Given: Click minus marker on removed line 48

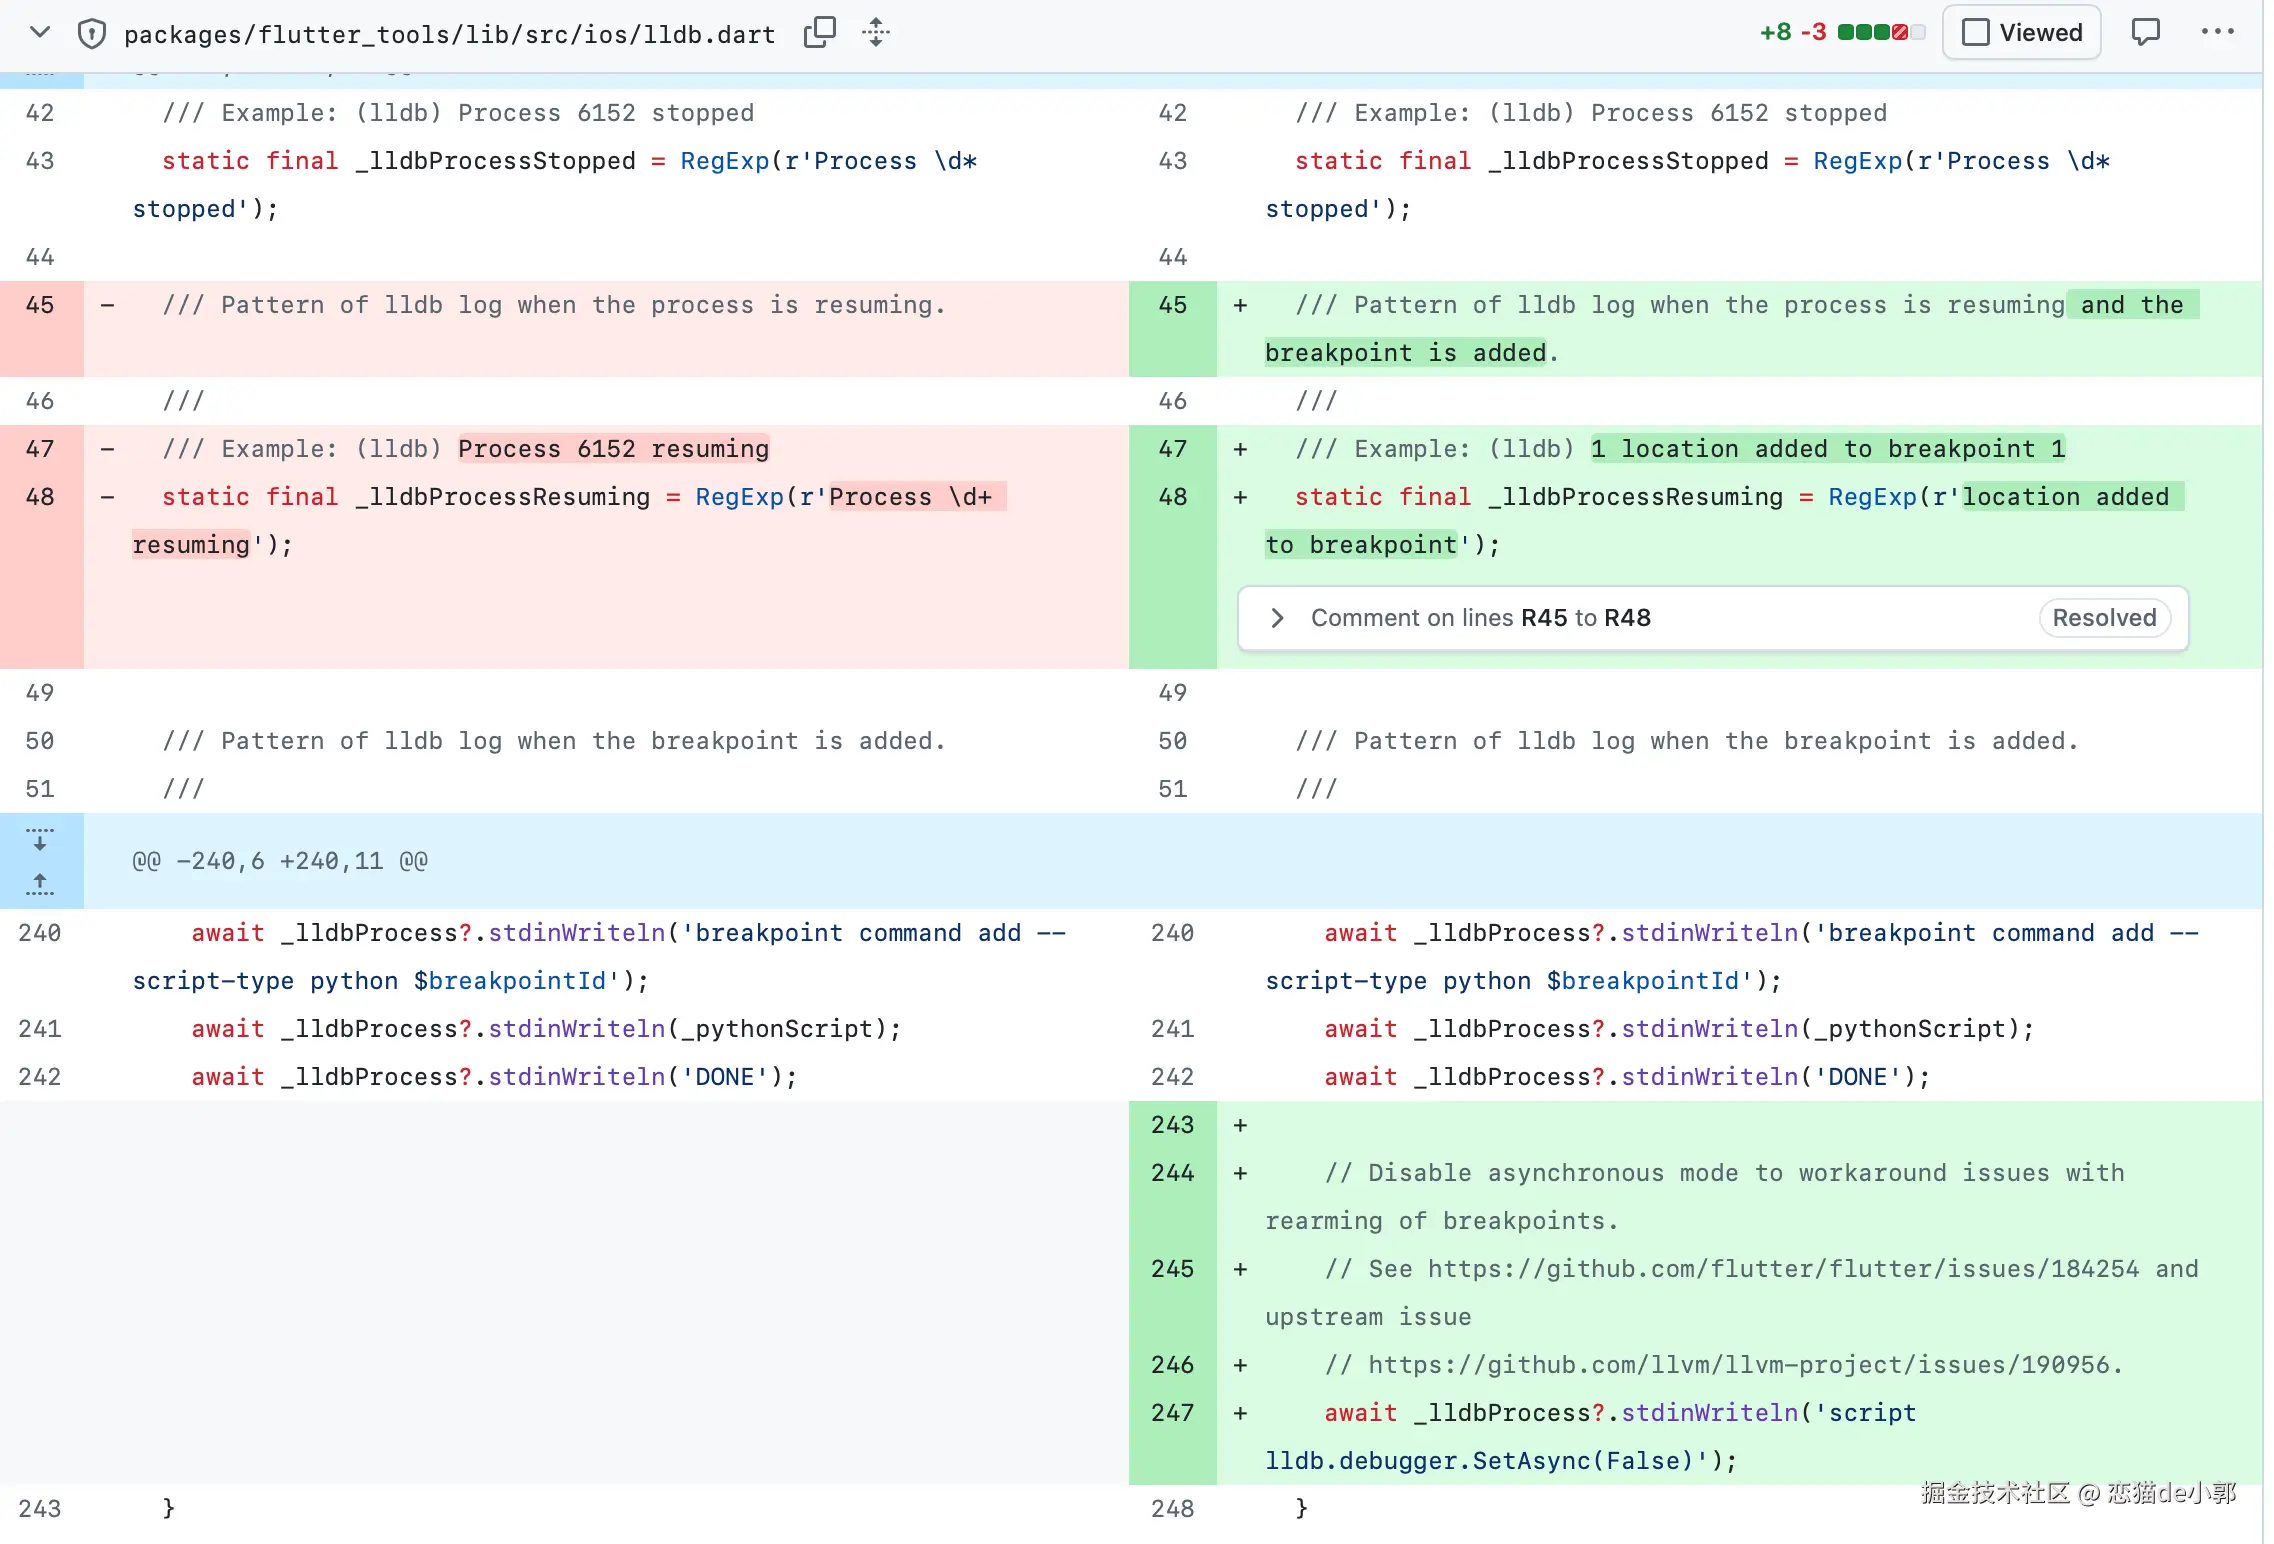Looking at the screenshot, I should click(x=107, y=497).
